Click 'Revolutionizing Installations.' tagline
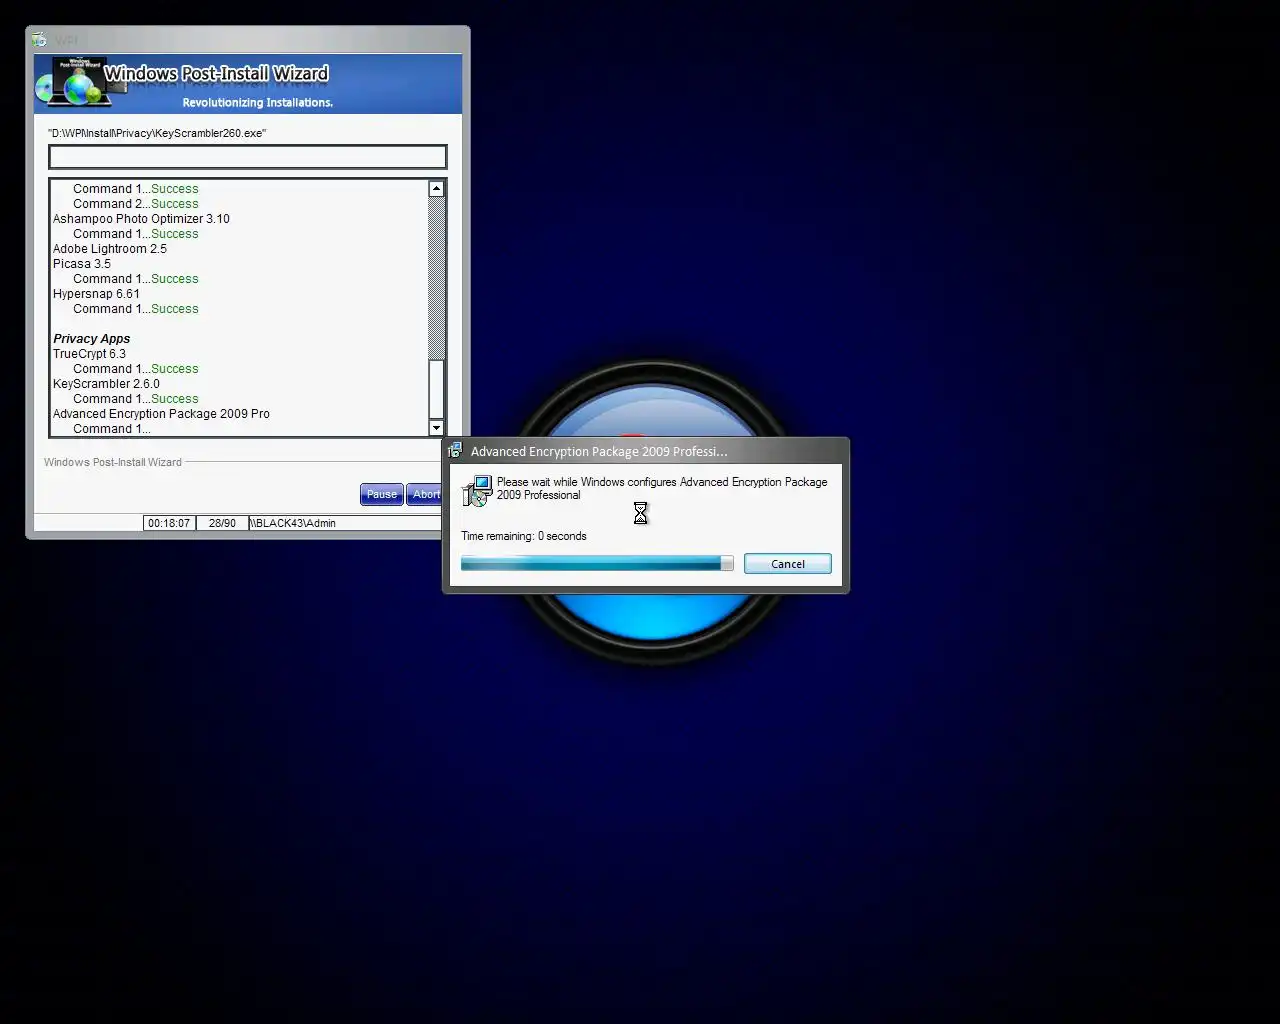Viewport: 1280px width, 1024px height. coord(258,102)
